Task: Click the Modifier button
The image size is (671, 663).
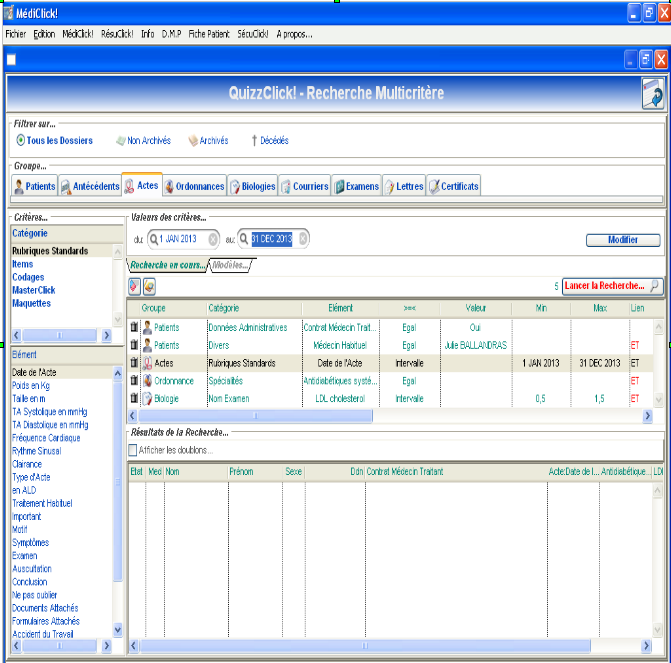Action: point(623,240)
